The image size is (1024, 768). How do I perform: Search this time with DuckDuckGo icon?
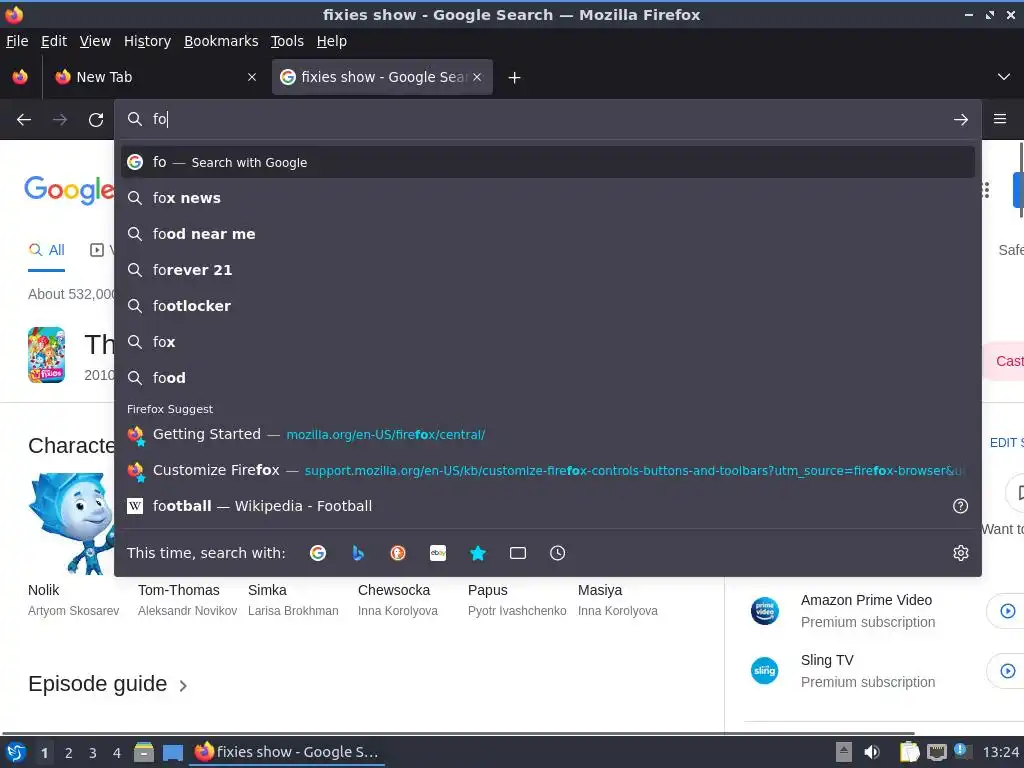[x=398, y=553]
